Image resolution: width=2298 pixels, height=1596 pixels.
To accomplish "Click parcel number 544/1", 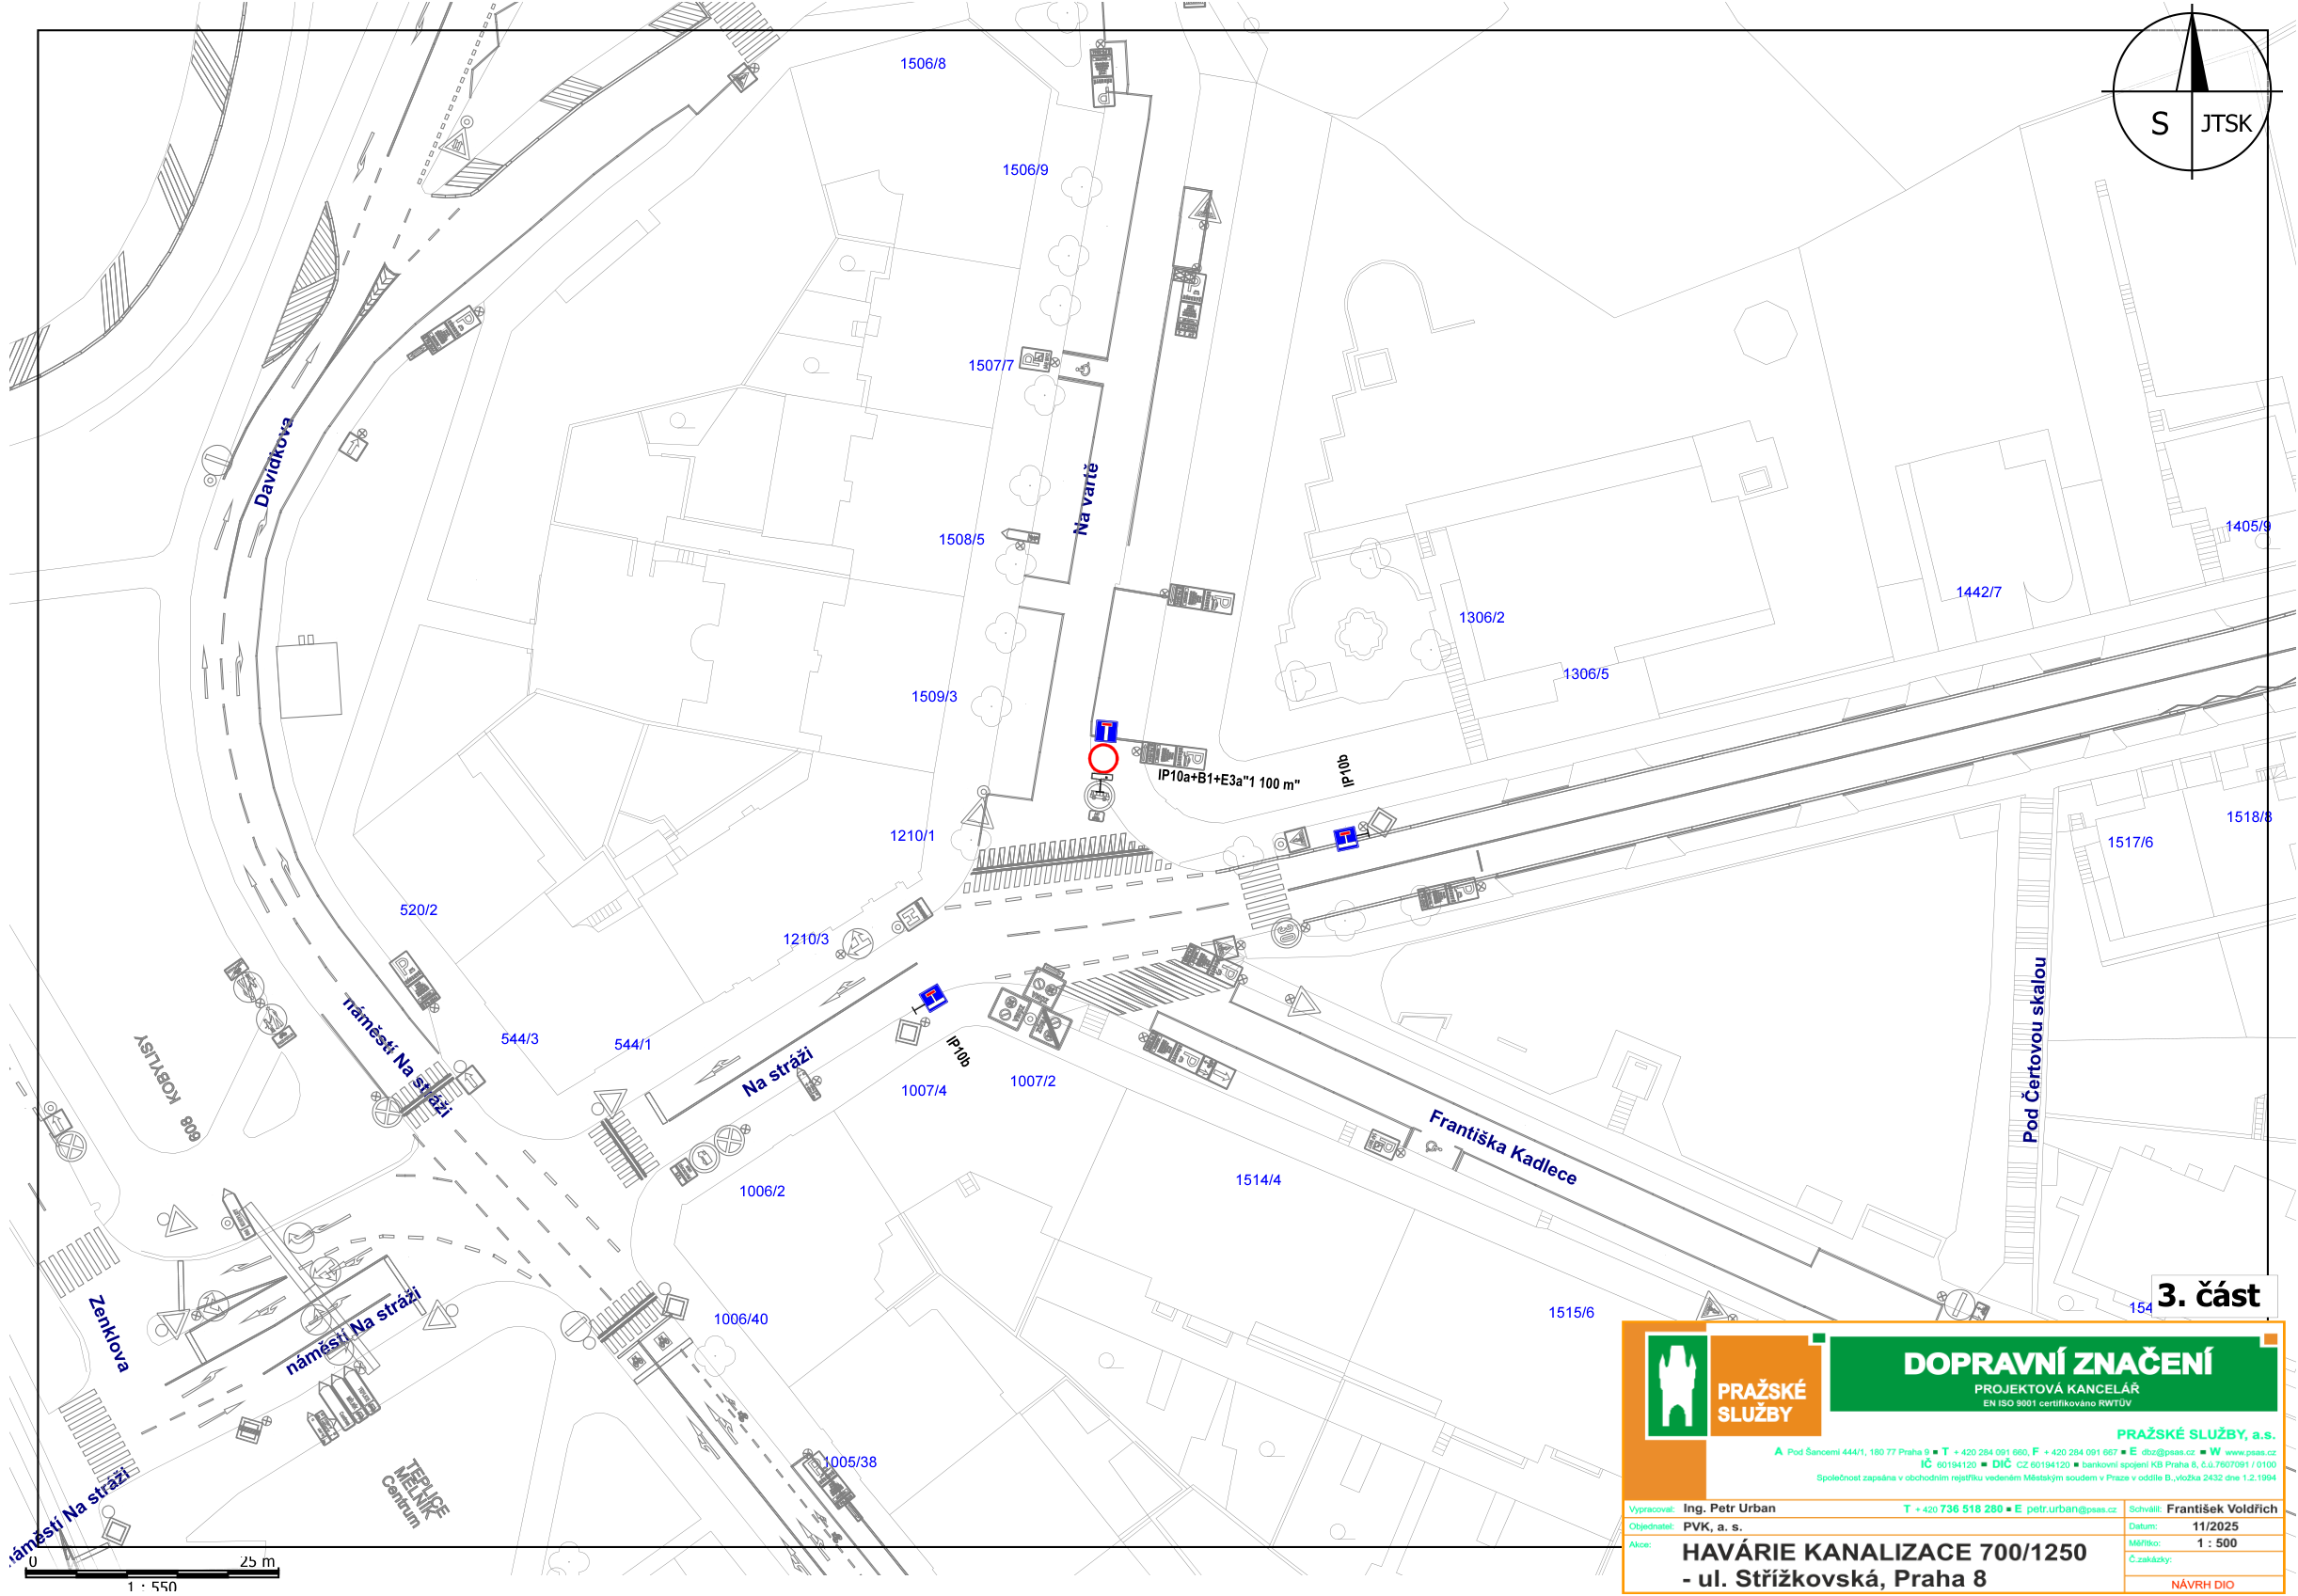I will (x=633, y=1045).
